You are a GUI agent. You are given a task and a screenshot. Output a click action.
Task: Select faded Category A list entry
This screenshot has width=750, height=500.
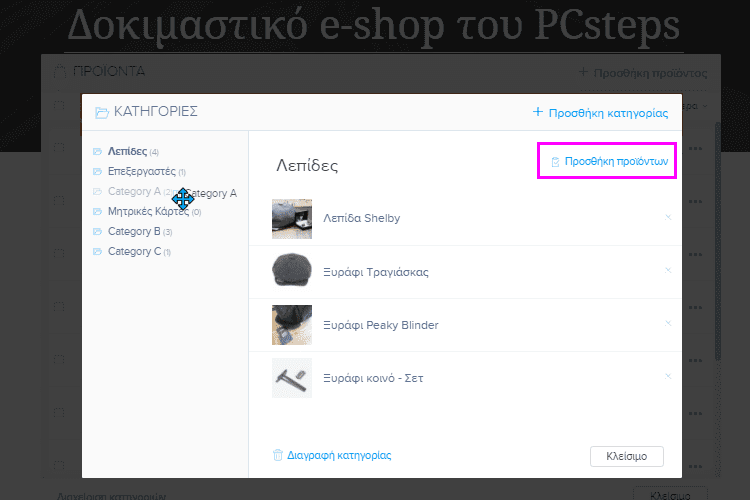(134, 191)
